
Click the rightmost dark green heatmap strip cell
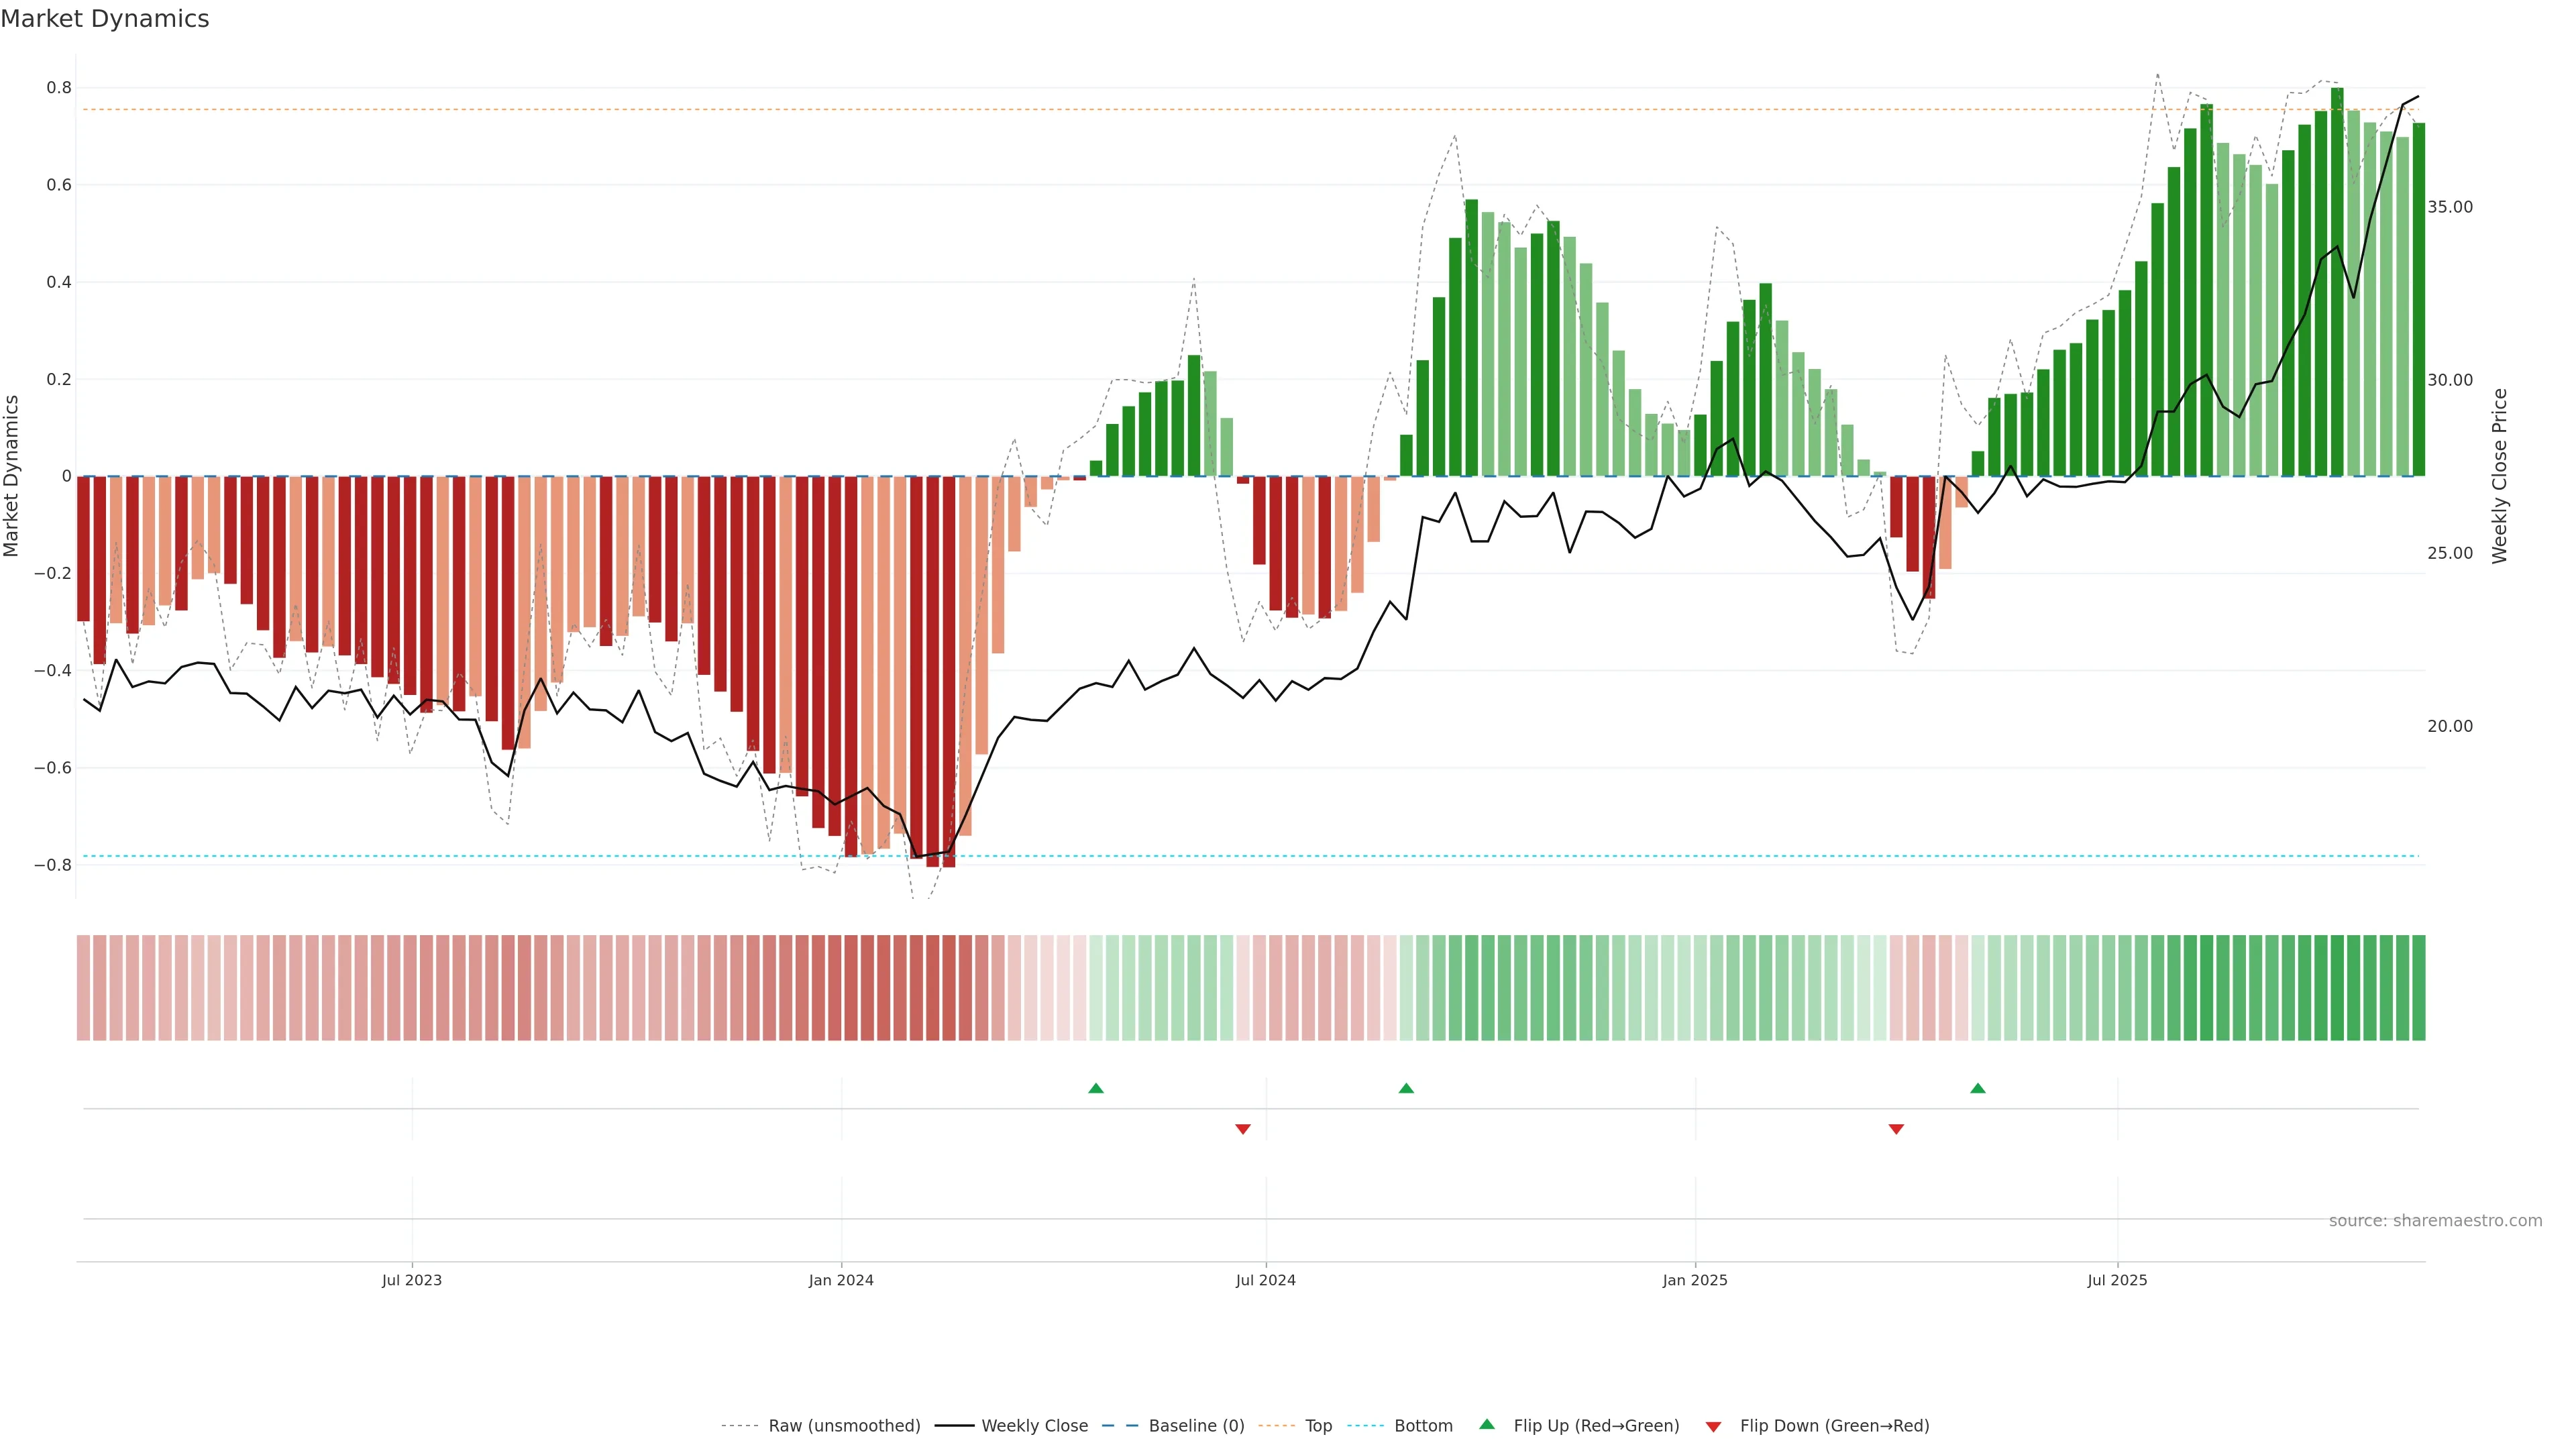click(2418, 987)
